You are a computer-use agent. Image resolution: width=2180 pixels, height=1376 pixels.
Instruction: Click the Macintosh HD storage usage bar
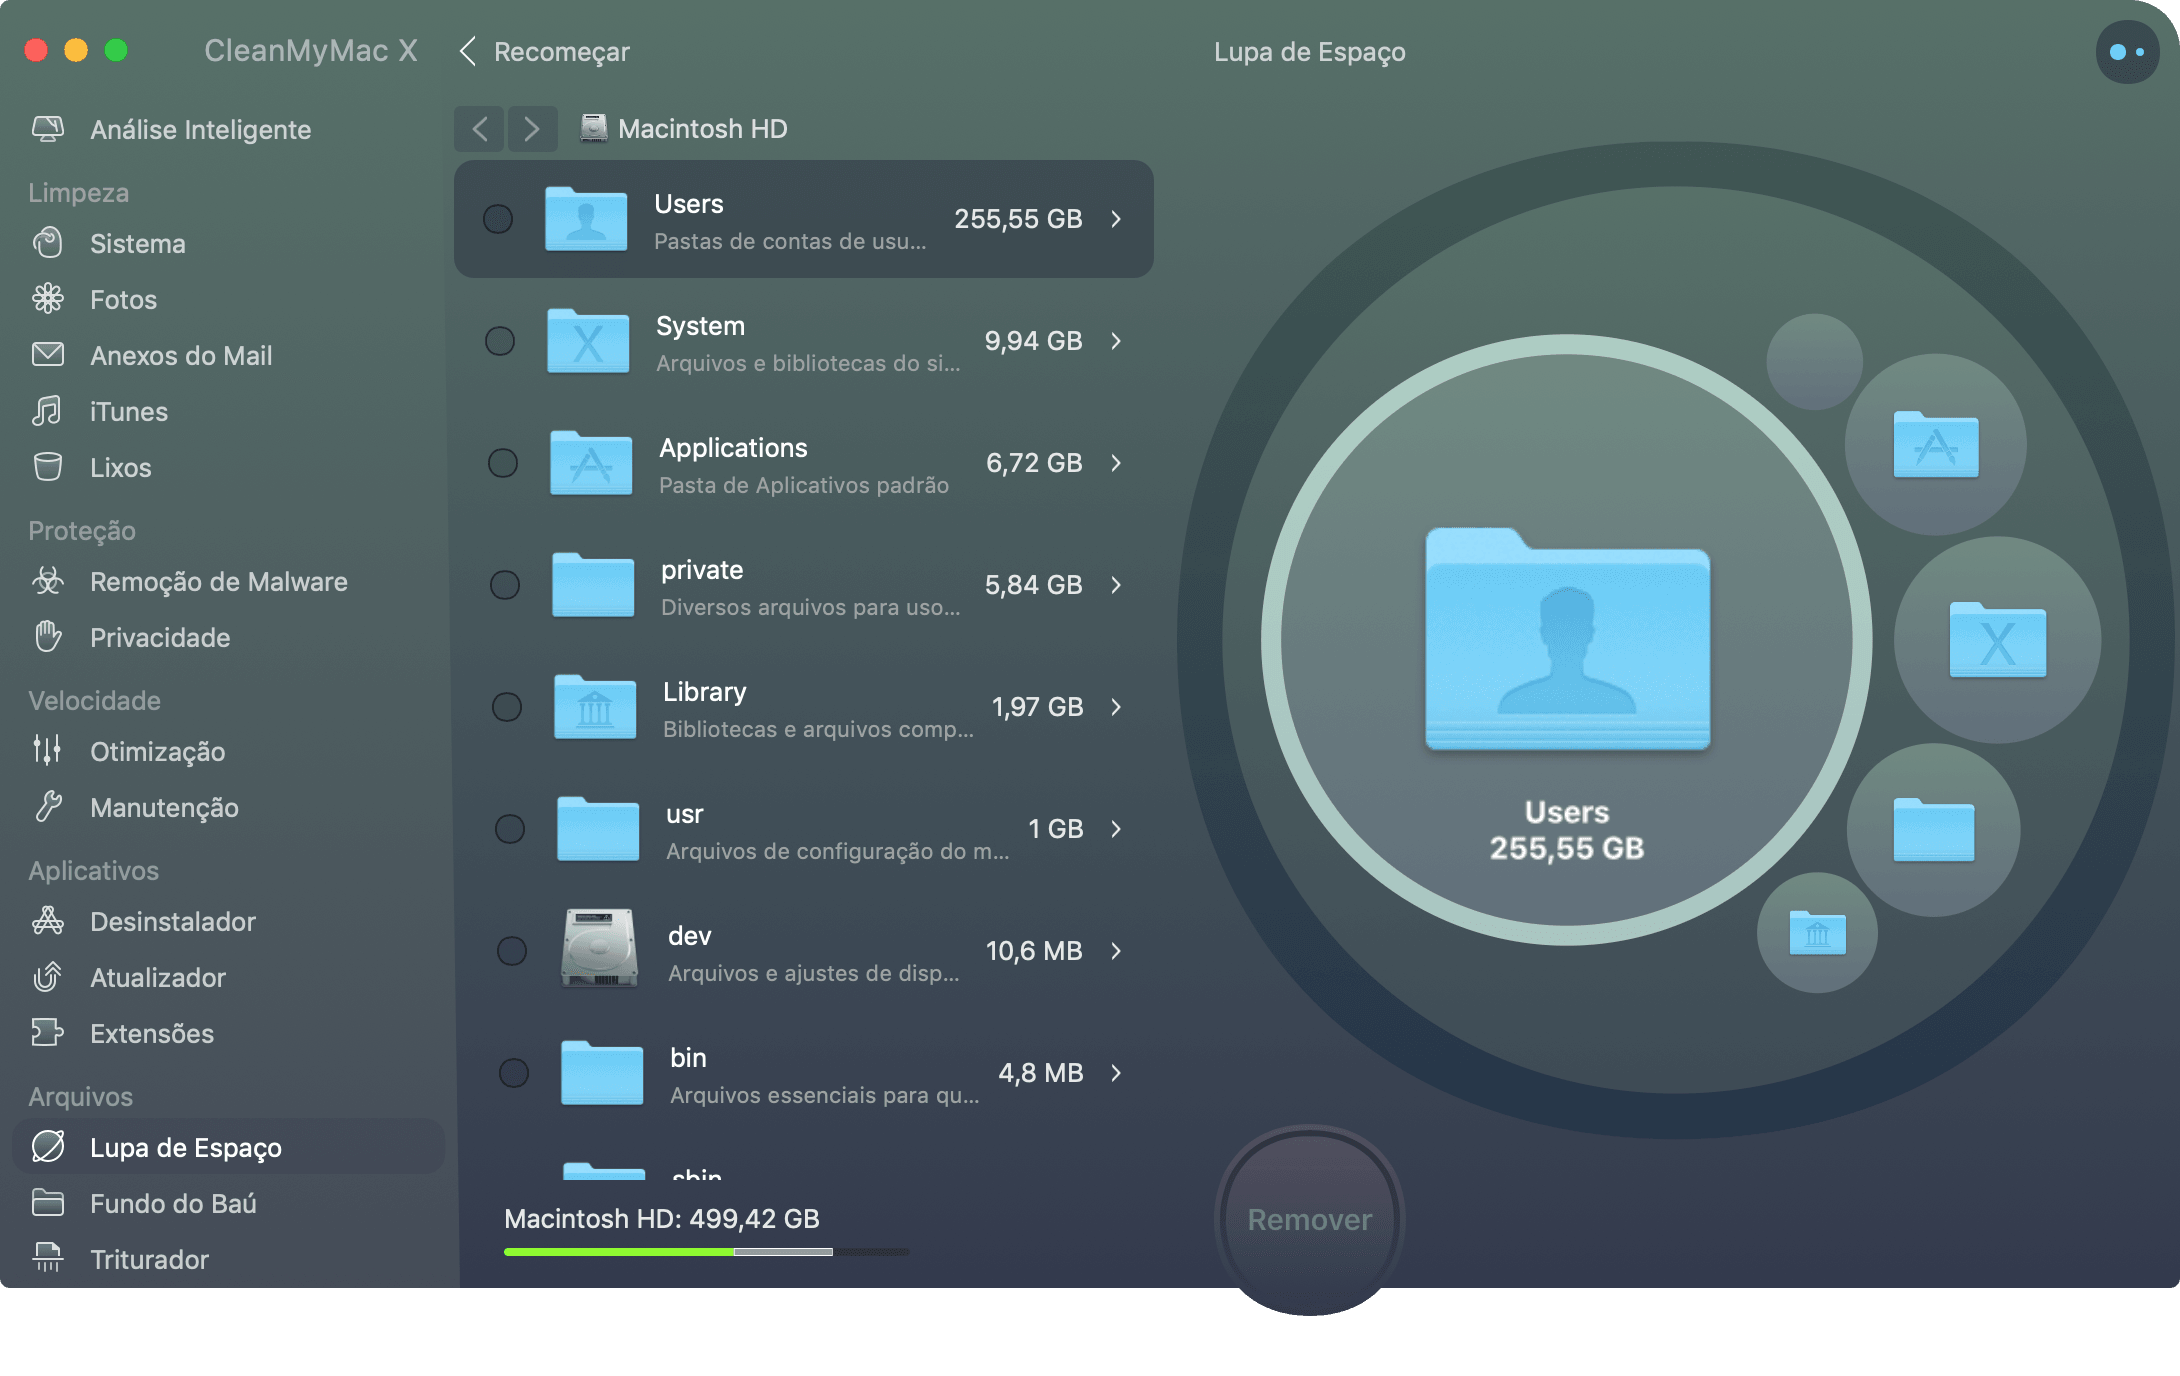coord(707,1252)
